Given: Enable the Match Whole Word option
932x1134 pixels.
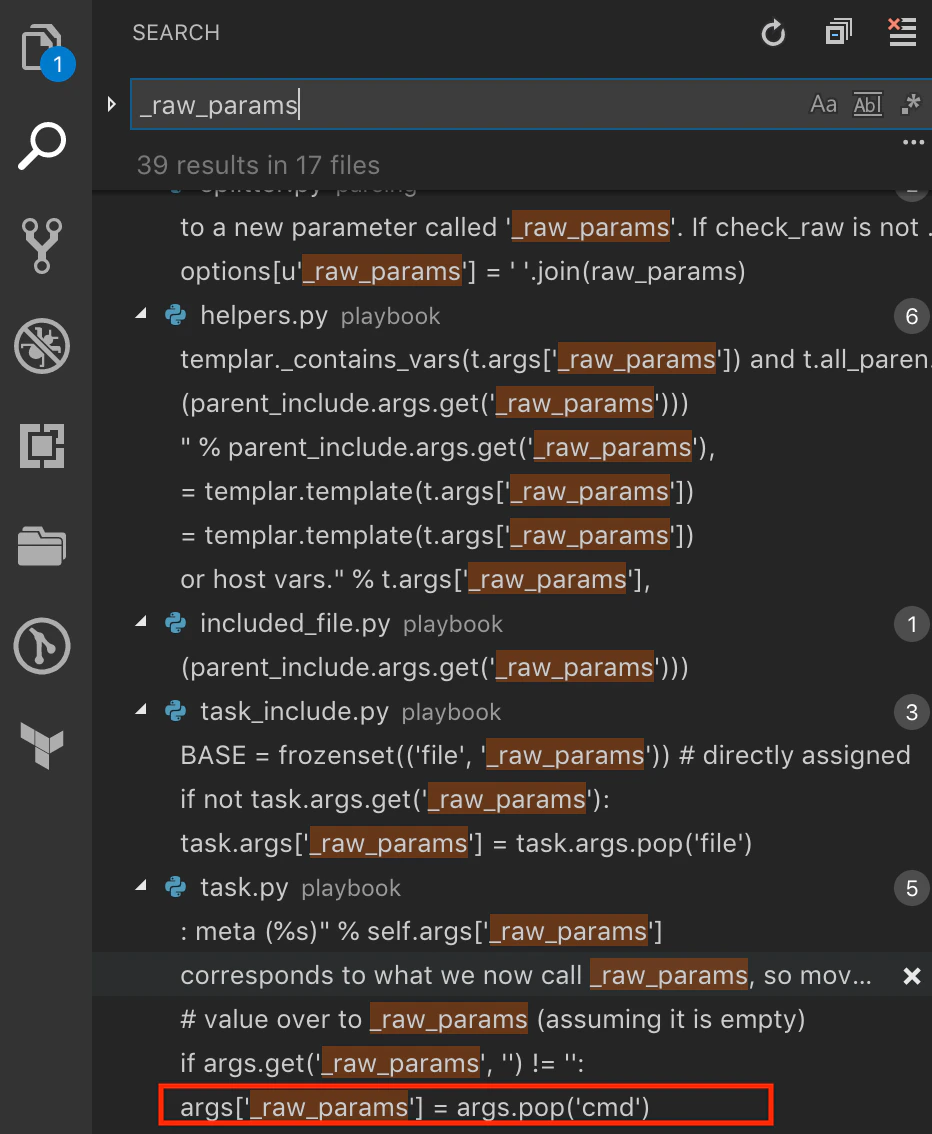Looking at the screenshot, I should point(867,104).
